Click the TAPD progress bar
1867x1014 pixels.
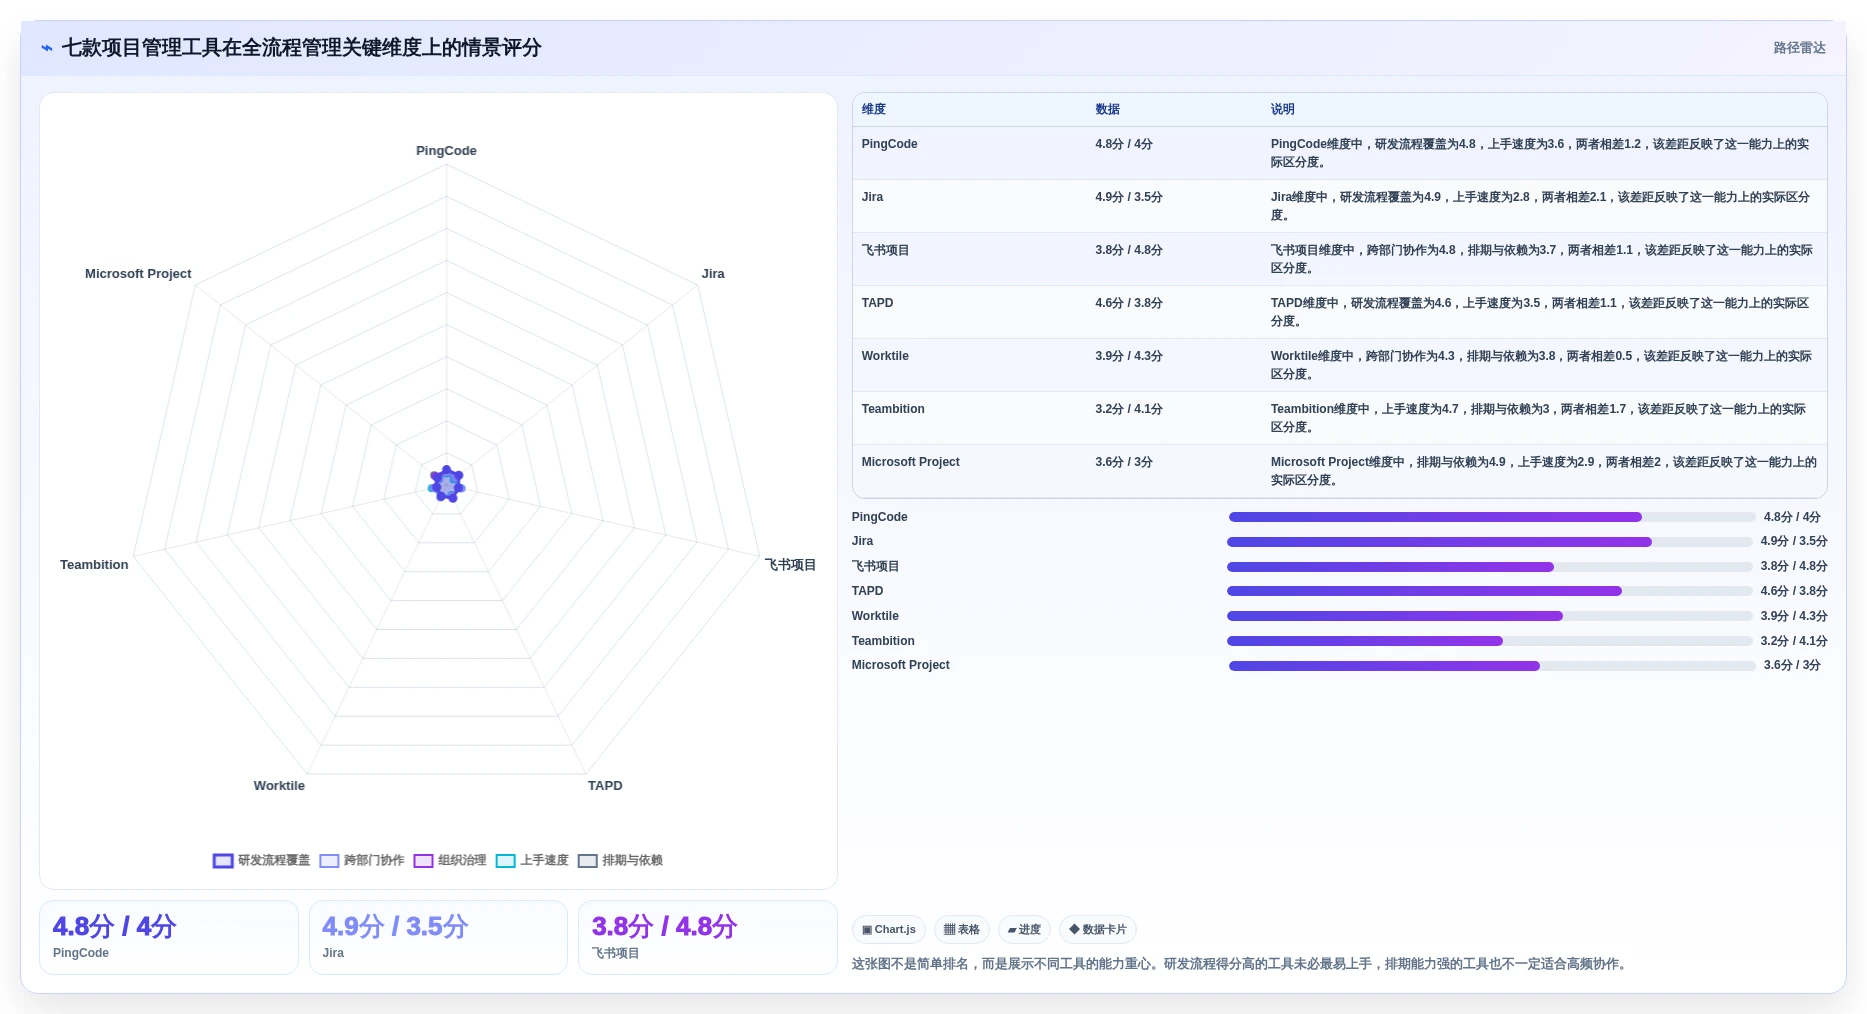1490,591
